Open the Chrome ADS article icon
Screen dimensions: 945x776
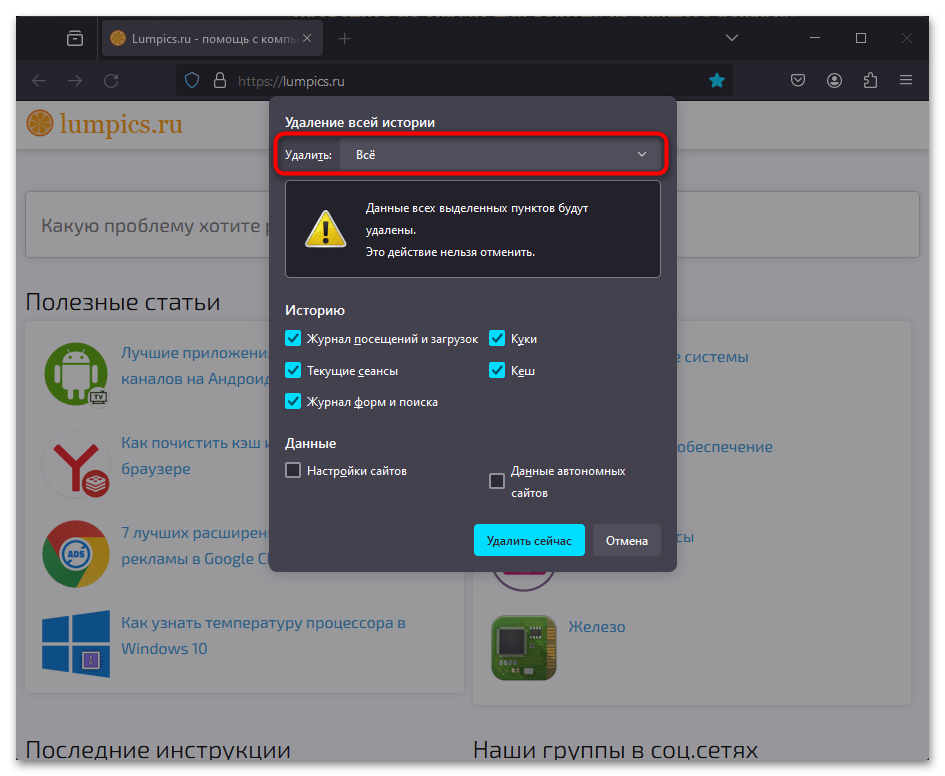click(76, 554)
